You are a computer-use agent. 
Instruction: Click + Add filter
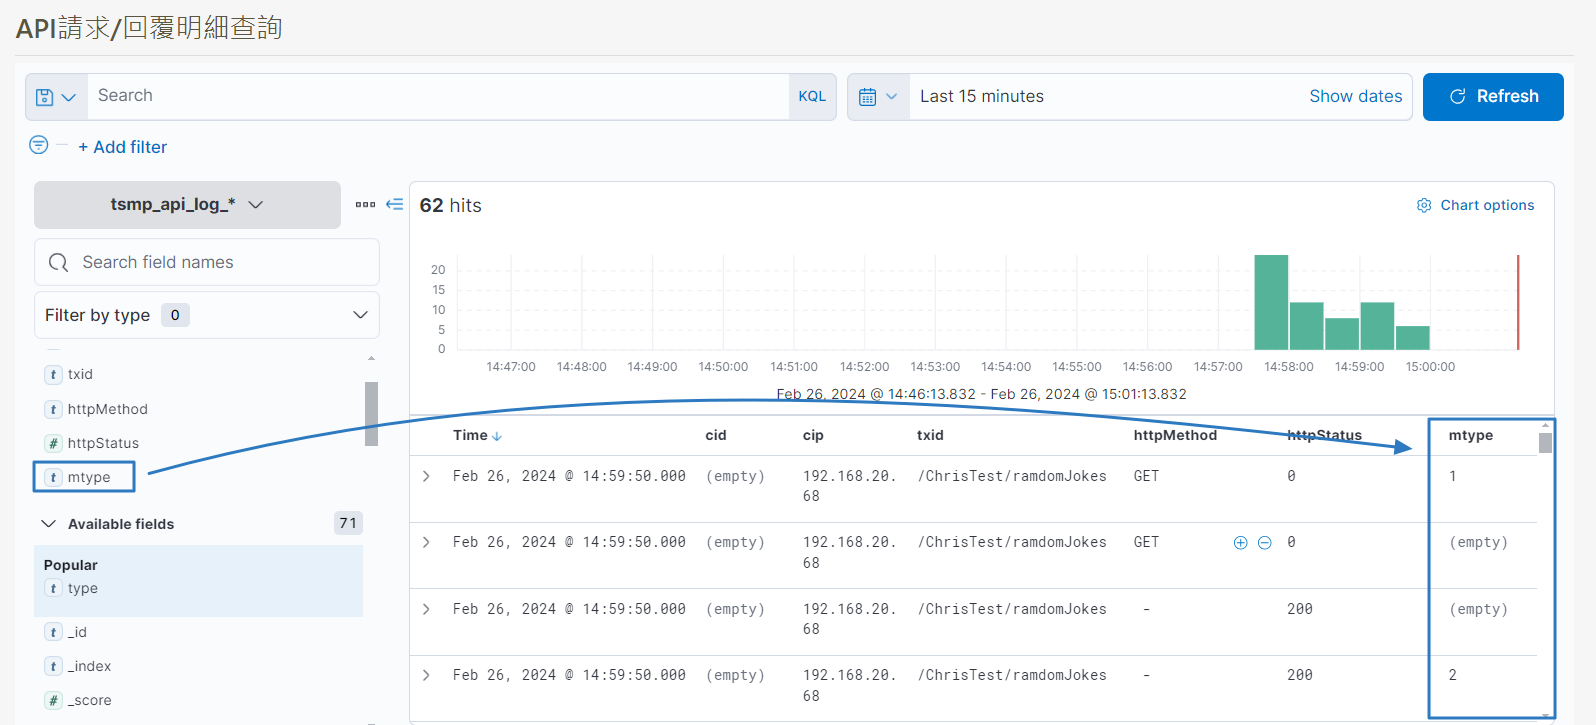[x=123, y=147]
